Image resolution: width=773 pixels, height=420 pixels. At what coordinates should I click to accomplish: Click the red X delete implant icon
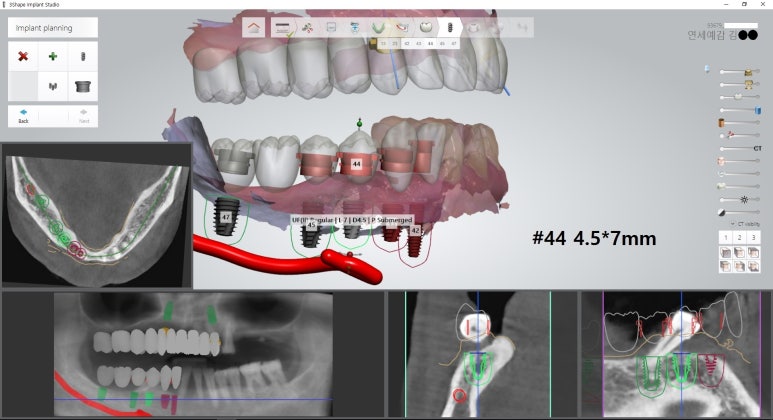(22, 57)
